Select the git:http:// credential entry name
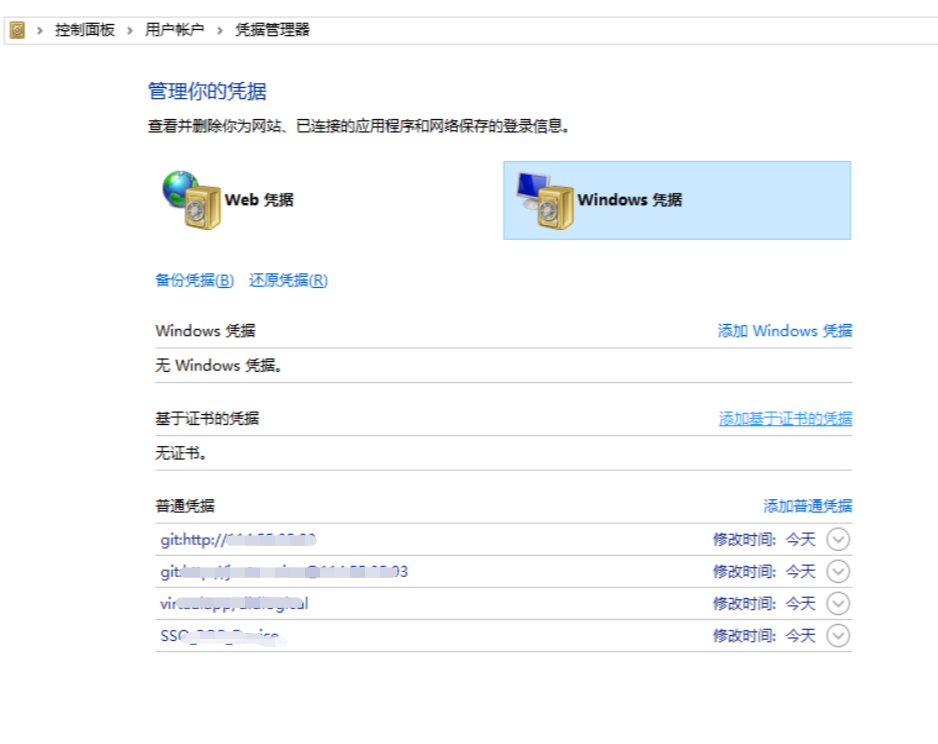Screen dimensions: 938x744 click(238, 539)
